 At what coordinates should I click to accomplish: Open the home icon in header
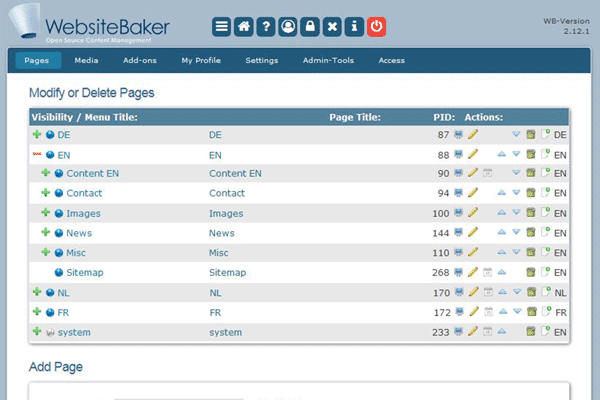coord(243,27)
